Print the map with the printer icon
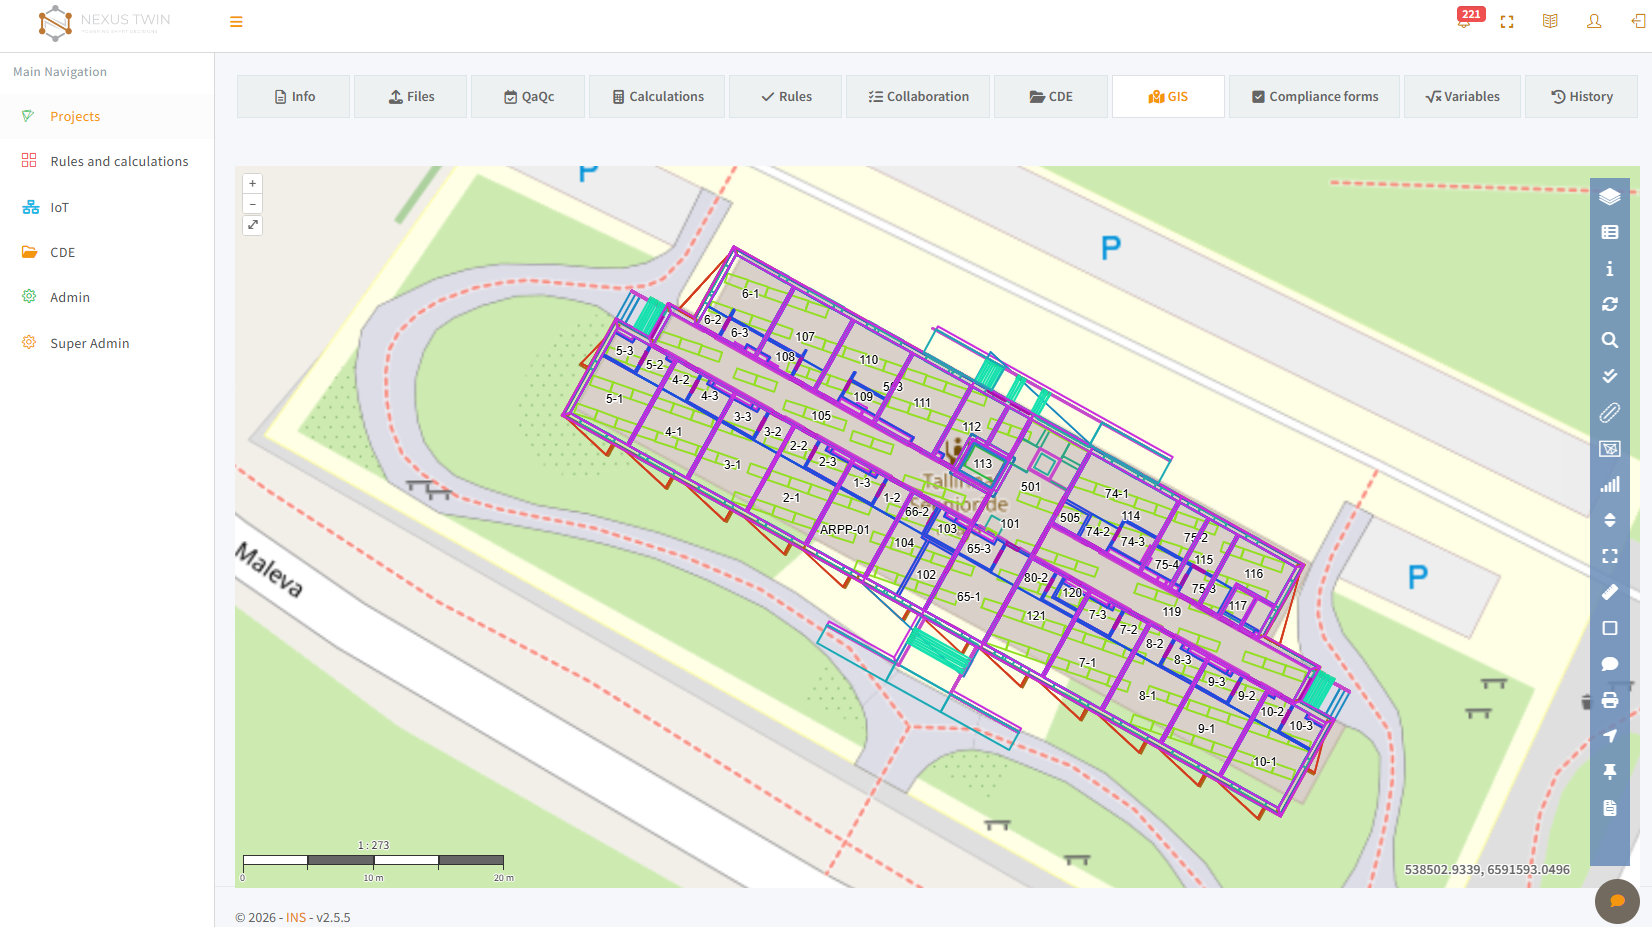The image size is (1652, 927). click(x=1609, y=700)
